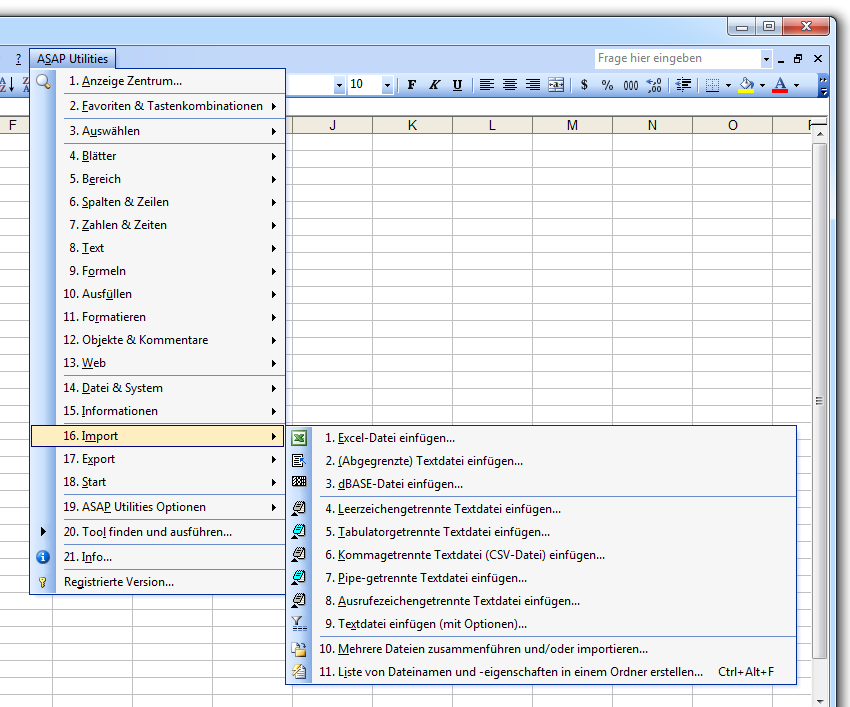Click the sort ascending A-Z icon
The width and height of the screenshot is (850, 707).
click(7, 85)
